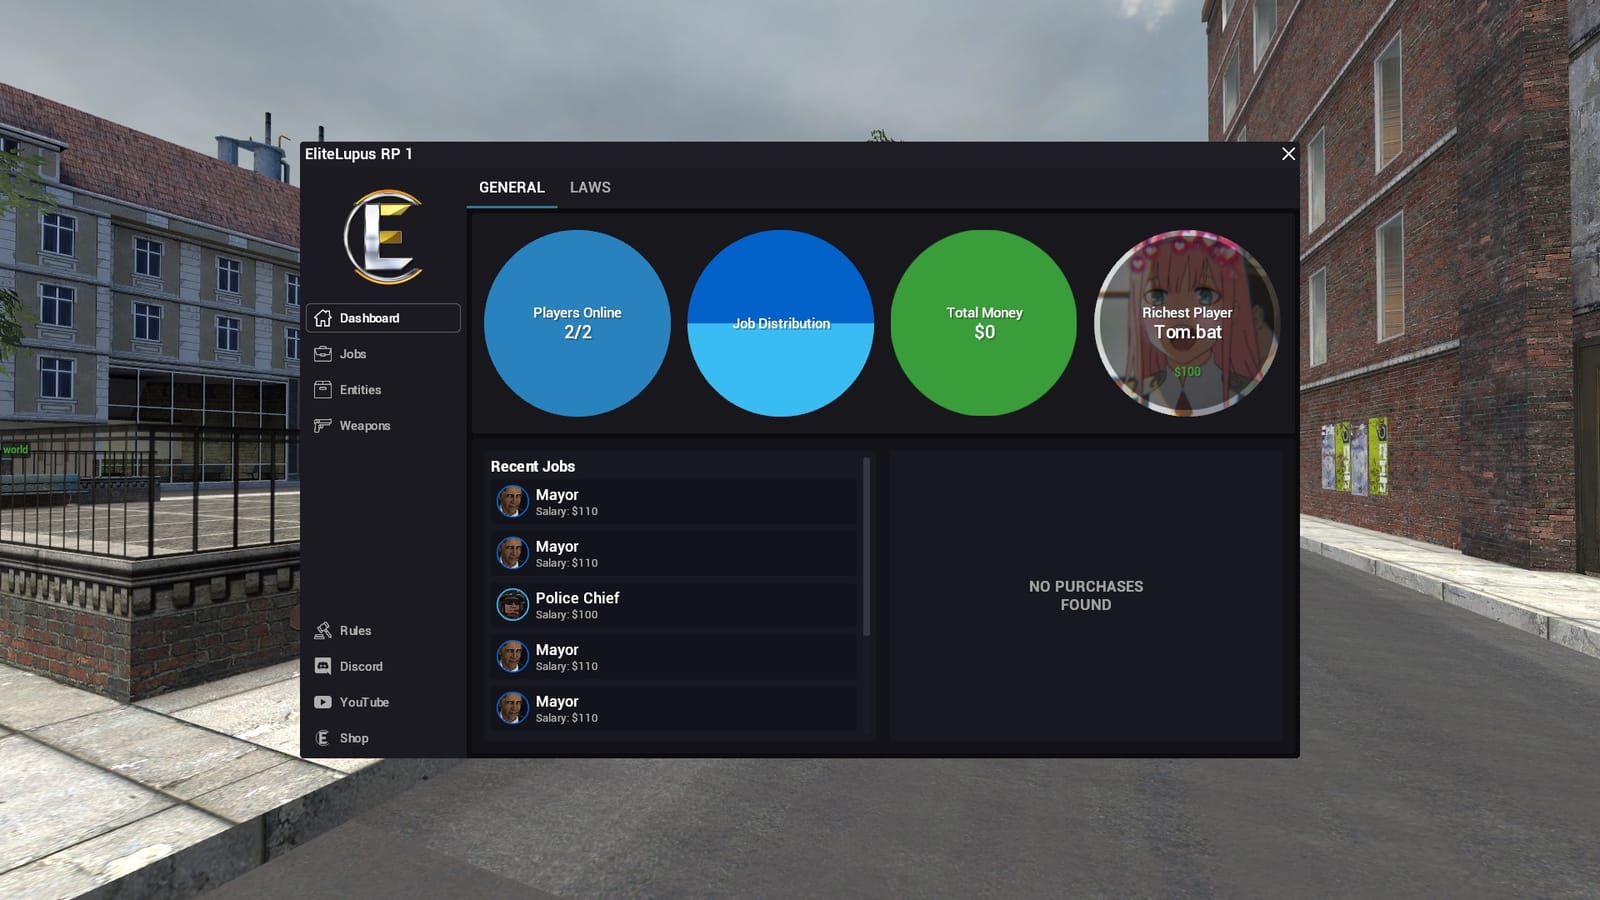The image size is (1600, 900).
Task: Click the Players Online 2/2 circle
Action: (x=577, y=323)
